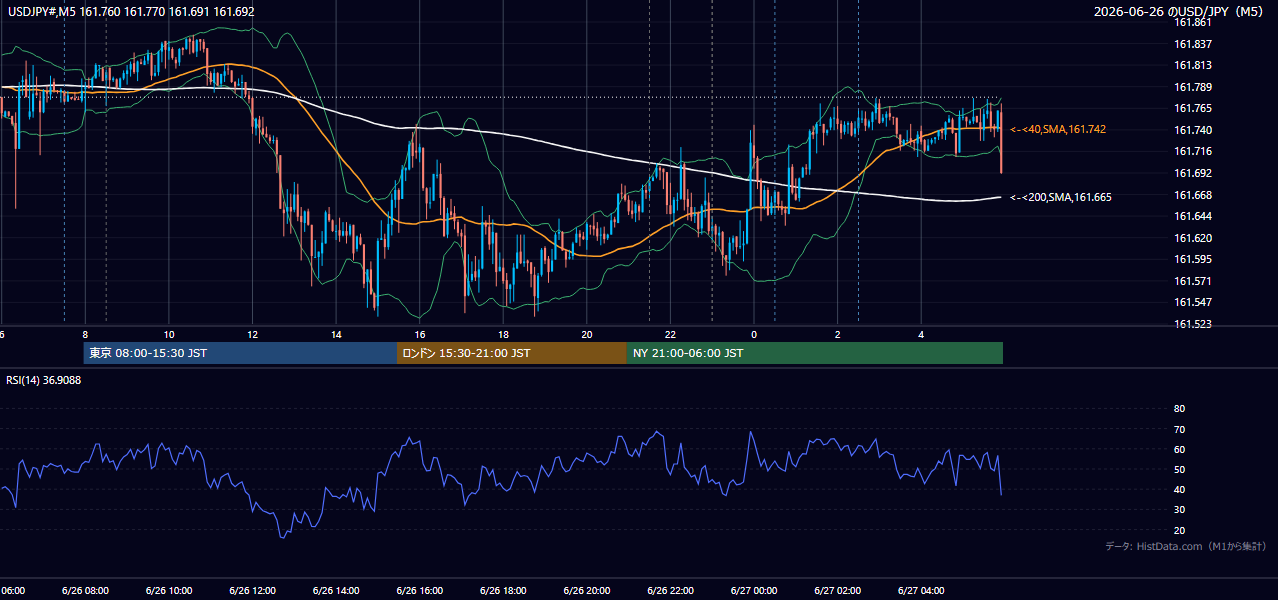Image resolution: width=1278 pixels, height=600 pixels.
Task: Click the 6/27 00:00 time label
Action: click(x=754, y=591)
